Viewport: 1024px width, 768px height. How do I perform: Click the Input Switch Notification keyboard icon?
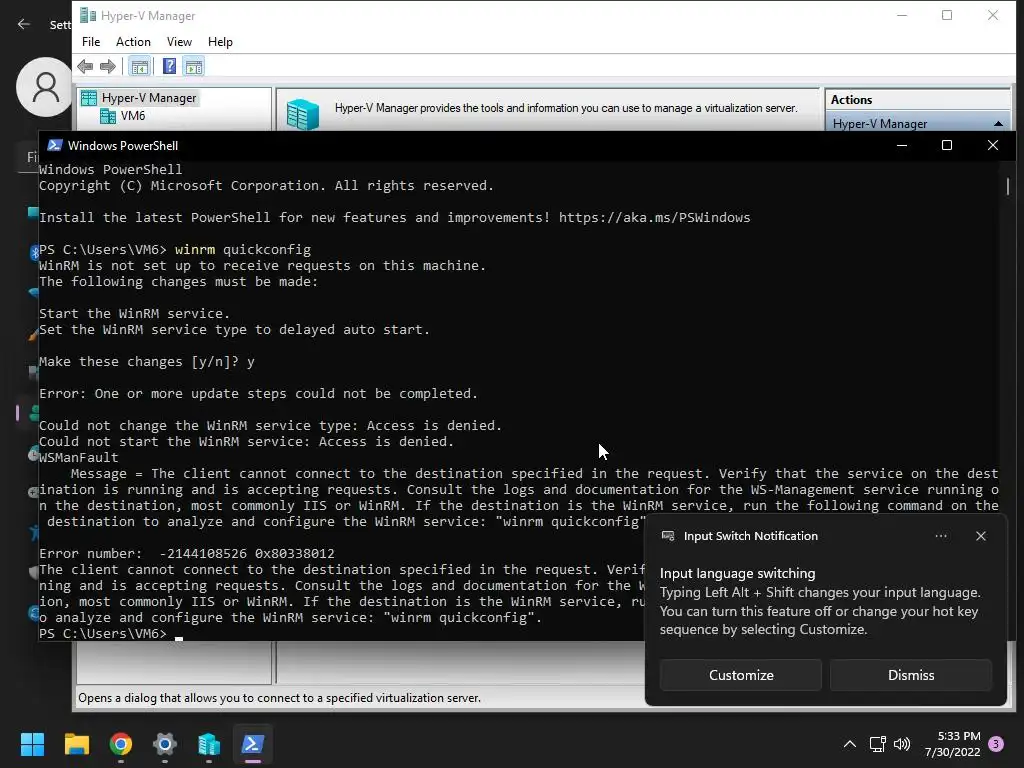click(x=667, y=536)
